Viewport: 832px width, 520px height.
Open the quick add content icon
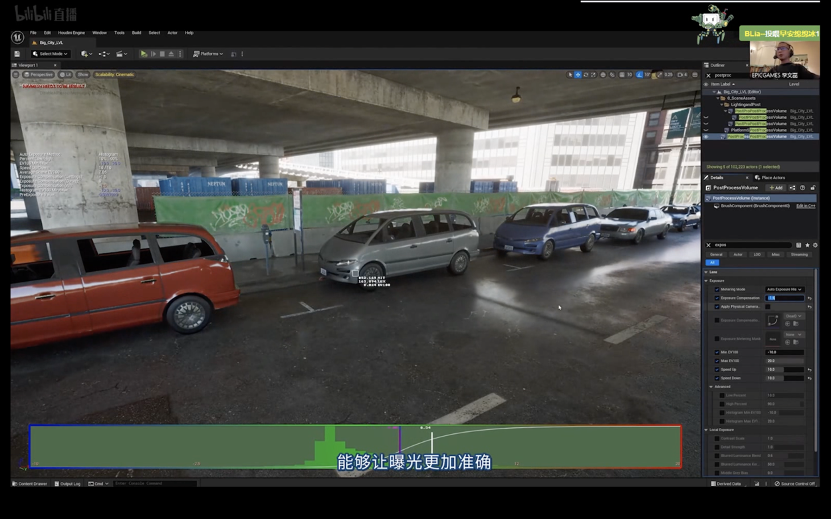coord(86,54)
